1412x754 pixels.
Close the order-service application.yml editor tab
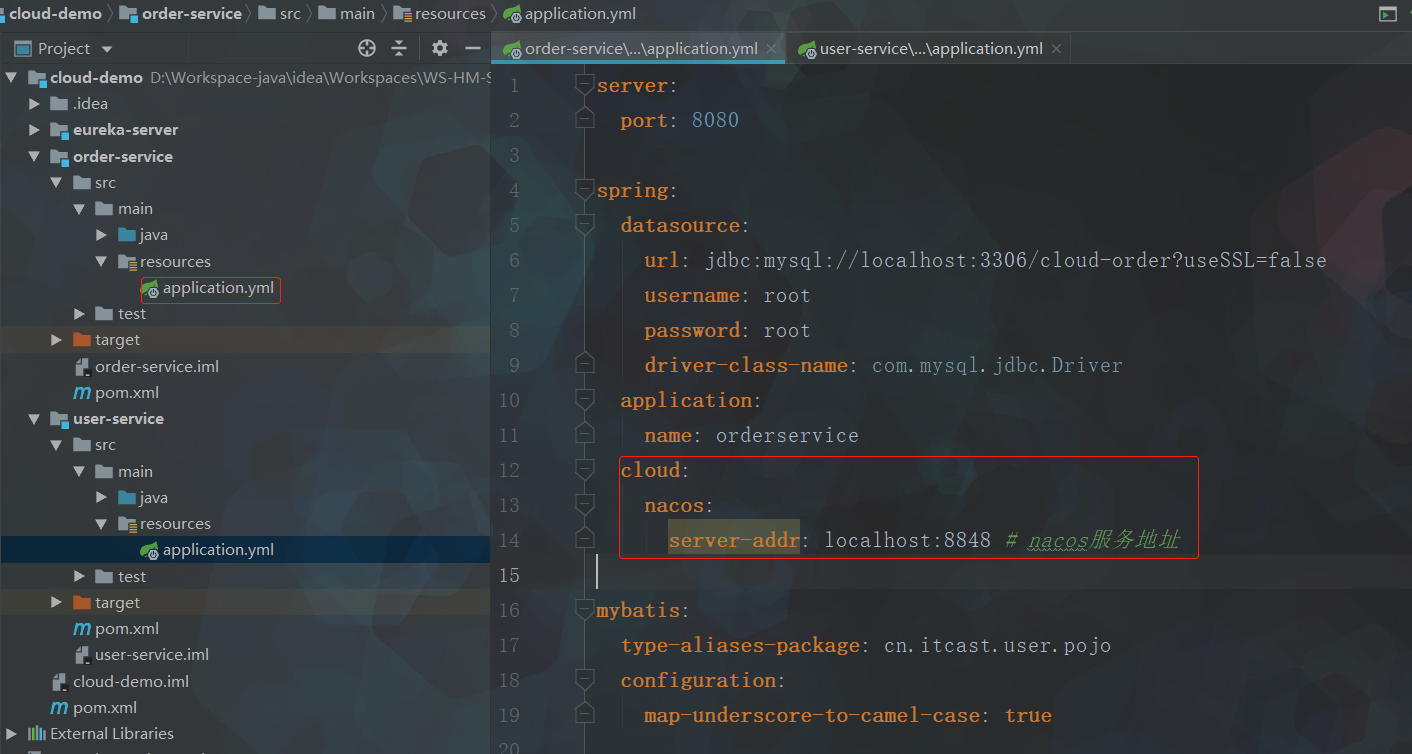coord(771,49)
